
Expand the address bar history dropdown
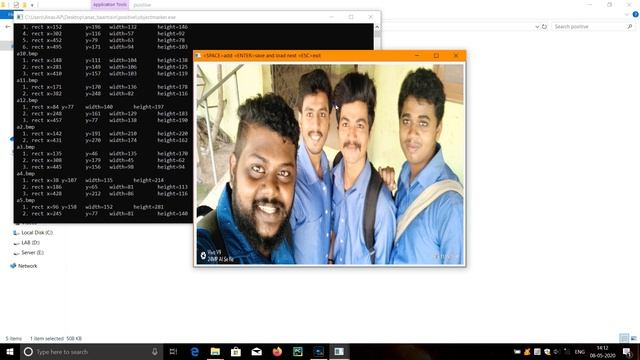click(x=537, y=27)
